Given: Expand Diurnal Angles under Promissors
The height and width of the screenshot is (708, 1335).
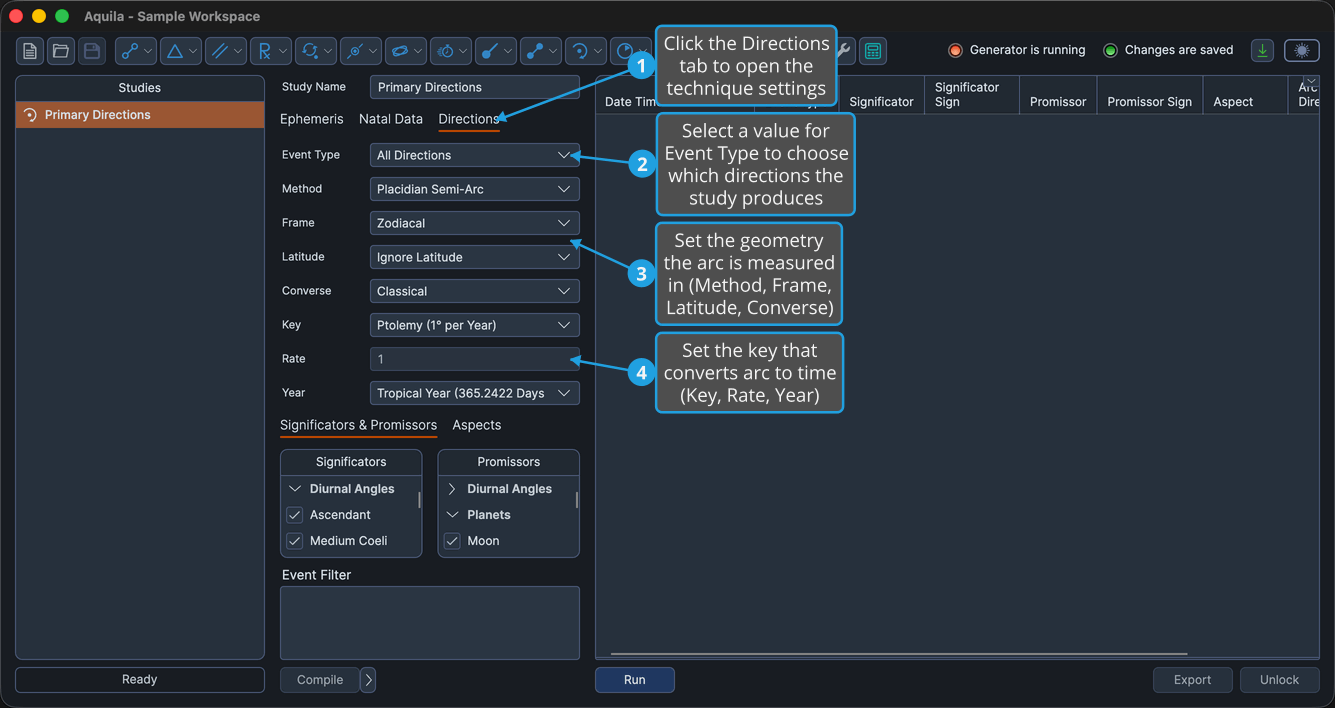Looking at the screenshot, I should pos(452,489).
